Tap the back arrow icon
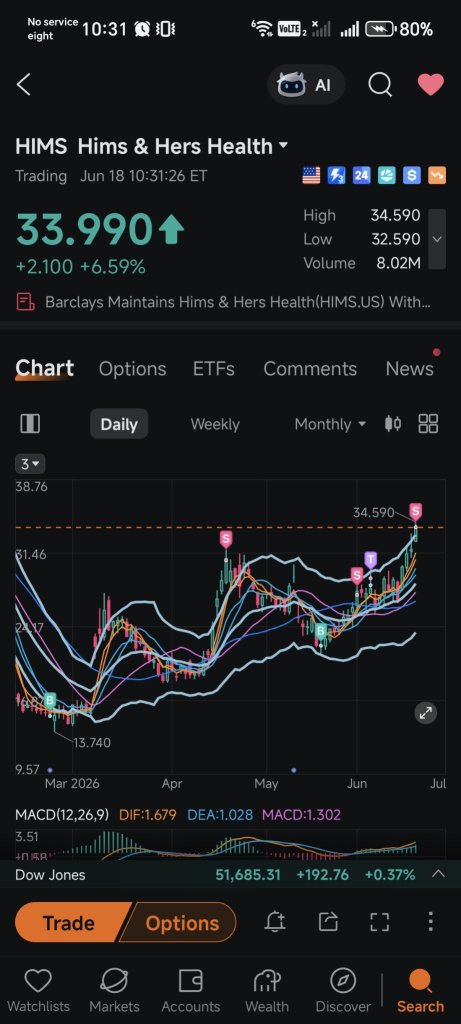This screenshot has height=1024, width=461. click(24, 84)
